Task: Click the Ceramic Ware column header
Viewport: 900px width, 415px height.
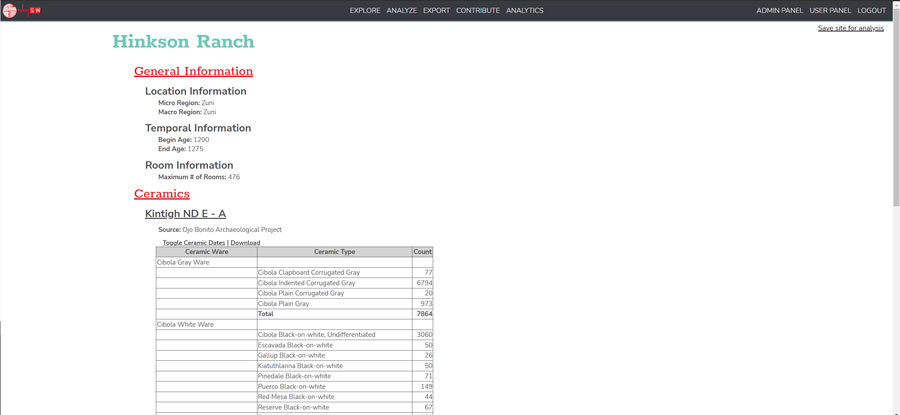Action: click(206, 252)
